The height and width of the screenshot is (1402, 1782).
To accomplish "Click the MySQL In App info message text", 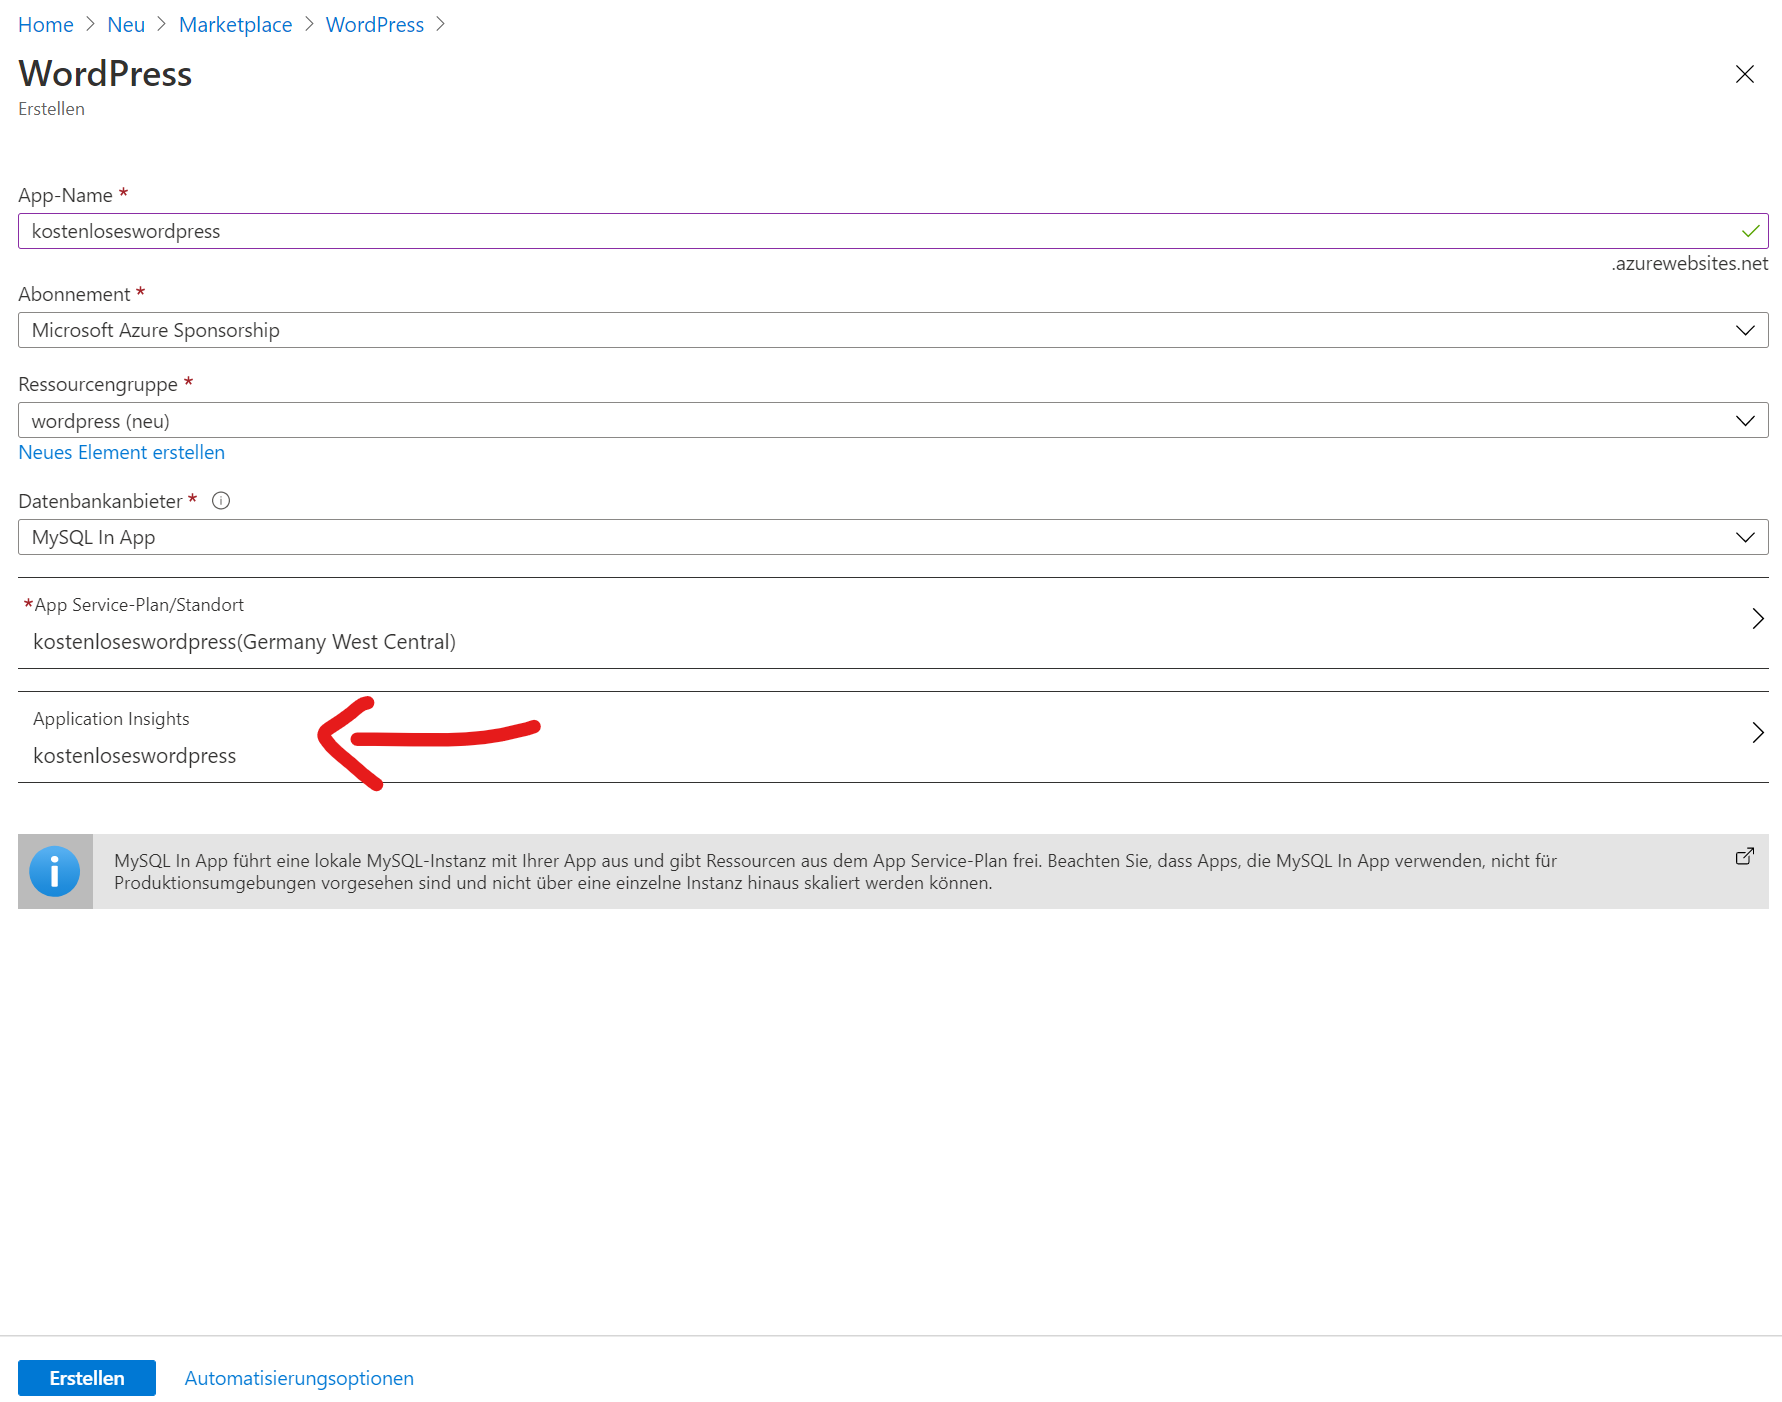I will coord(835,872).
